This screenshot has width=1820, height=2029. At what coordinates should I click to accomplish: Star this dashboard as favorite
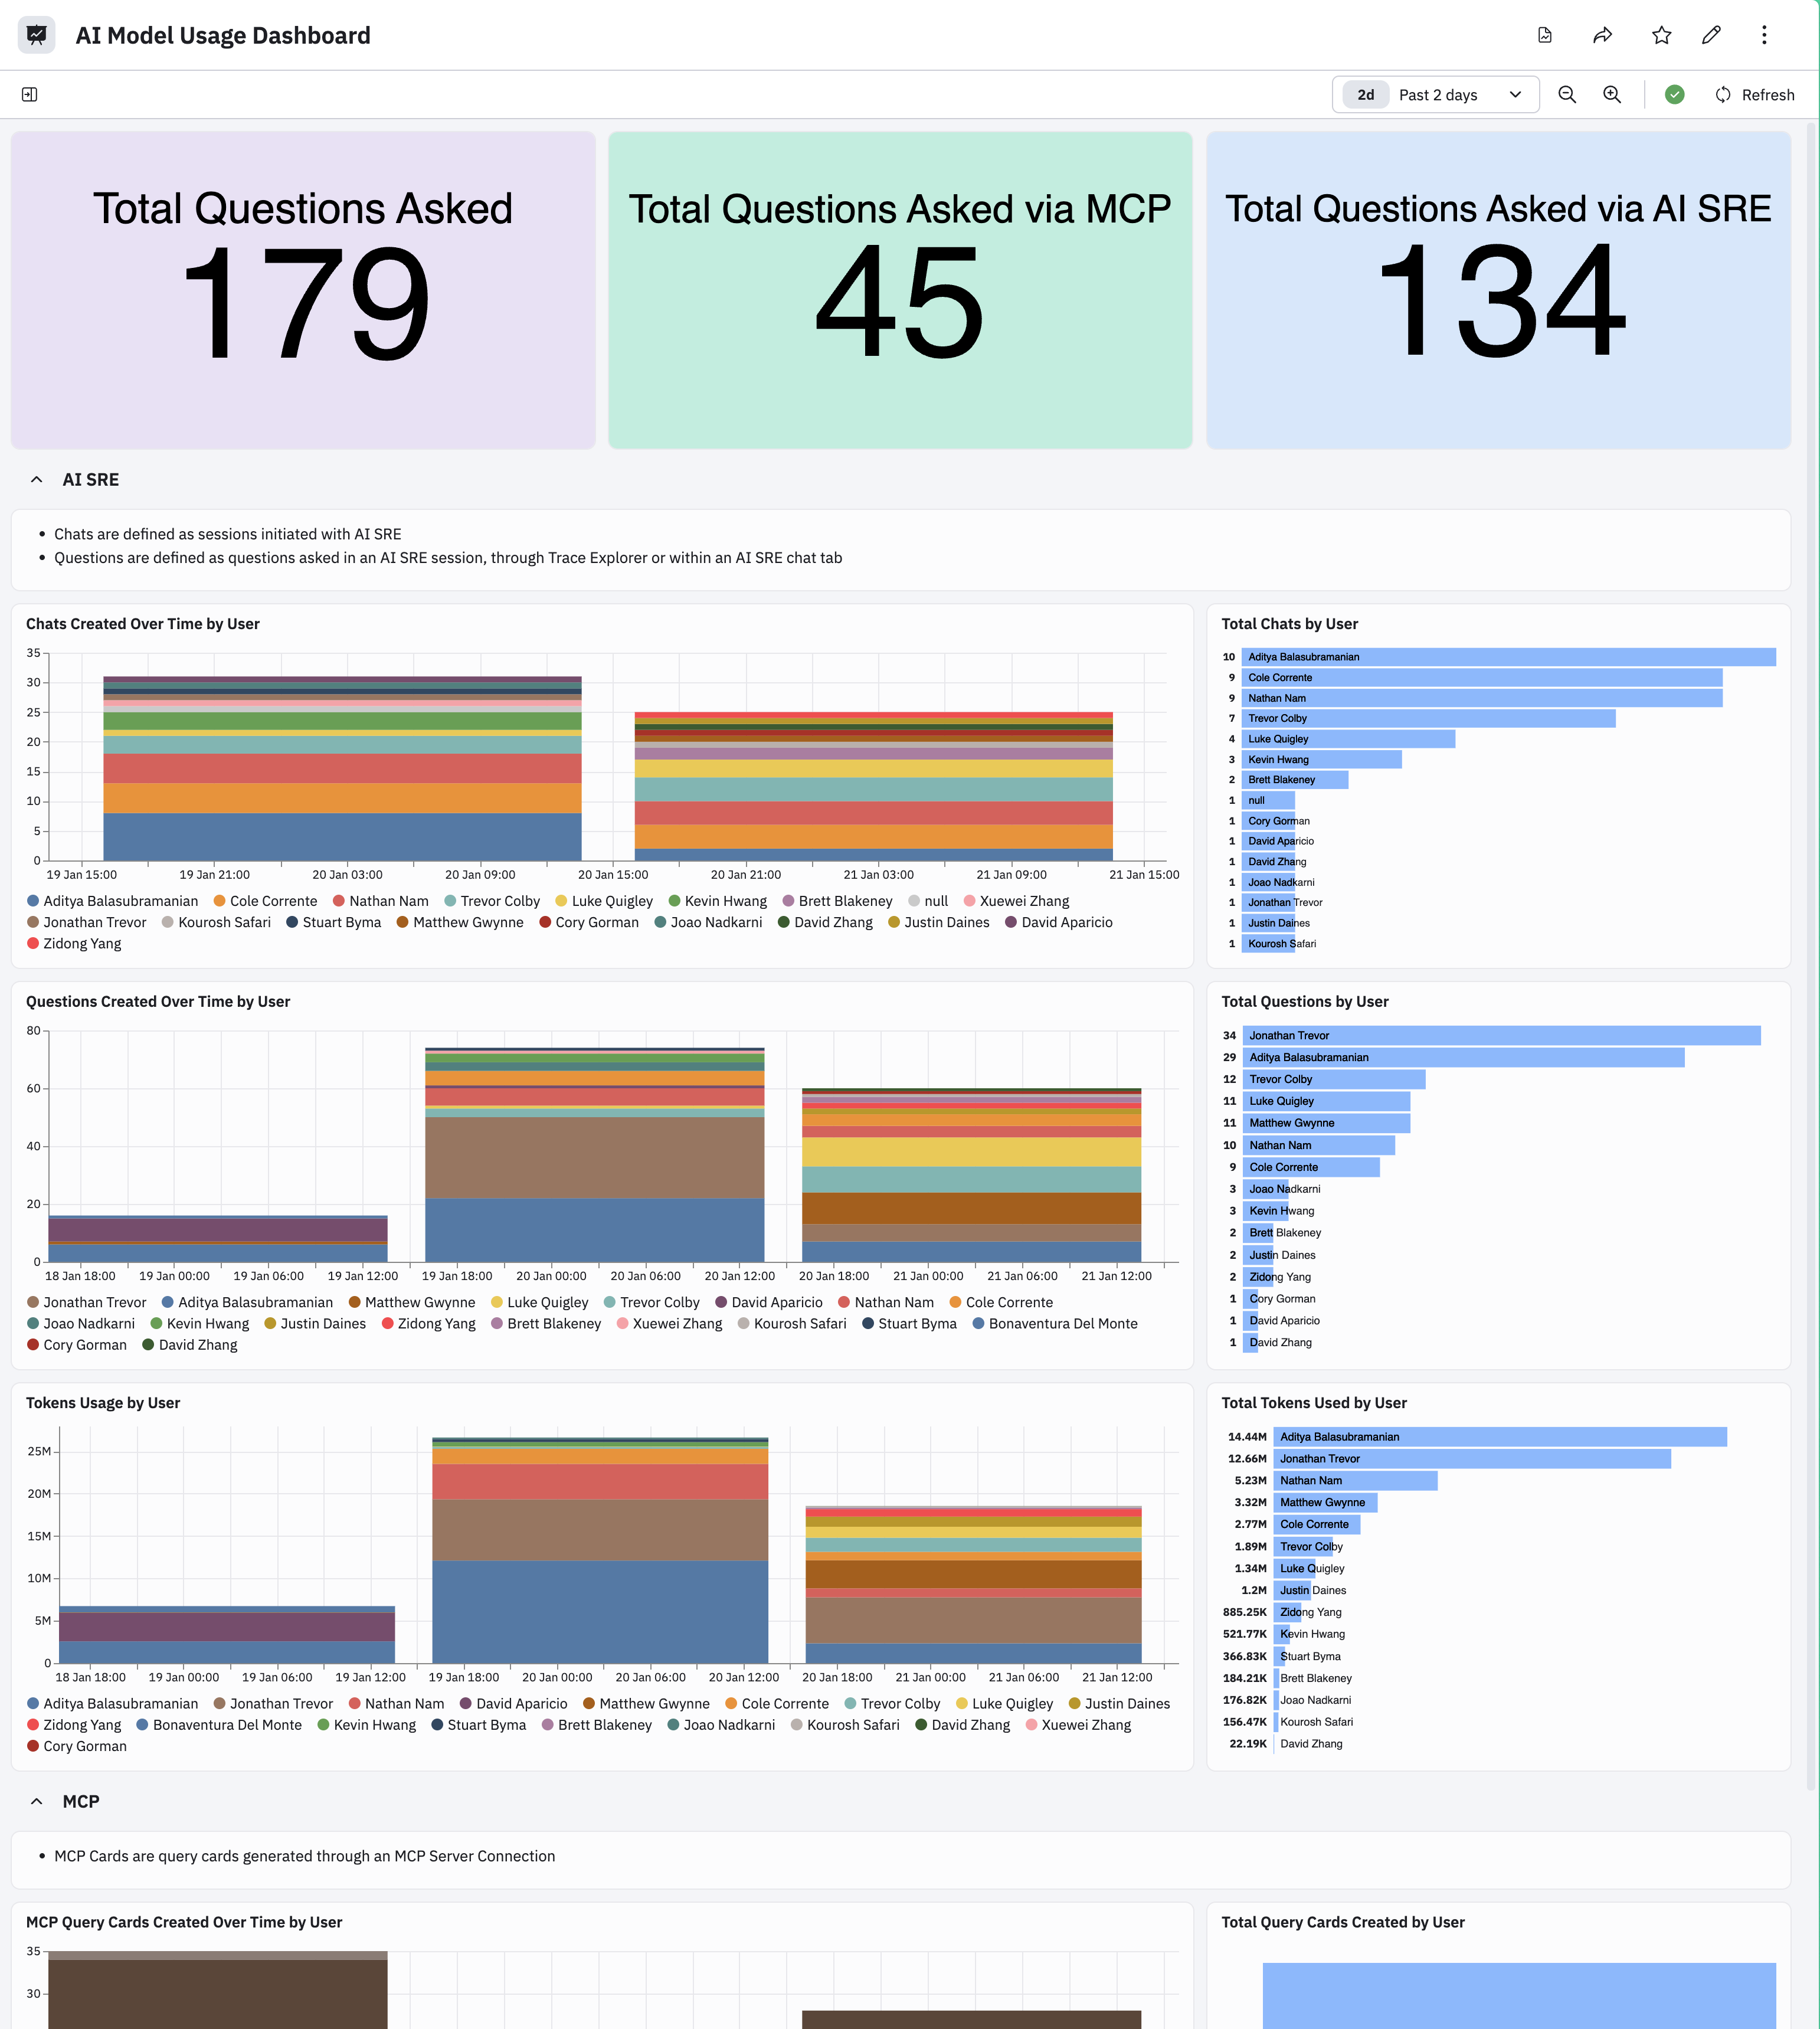click(1661, 35)
